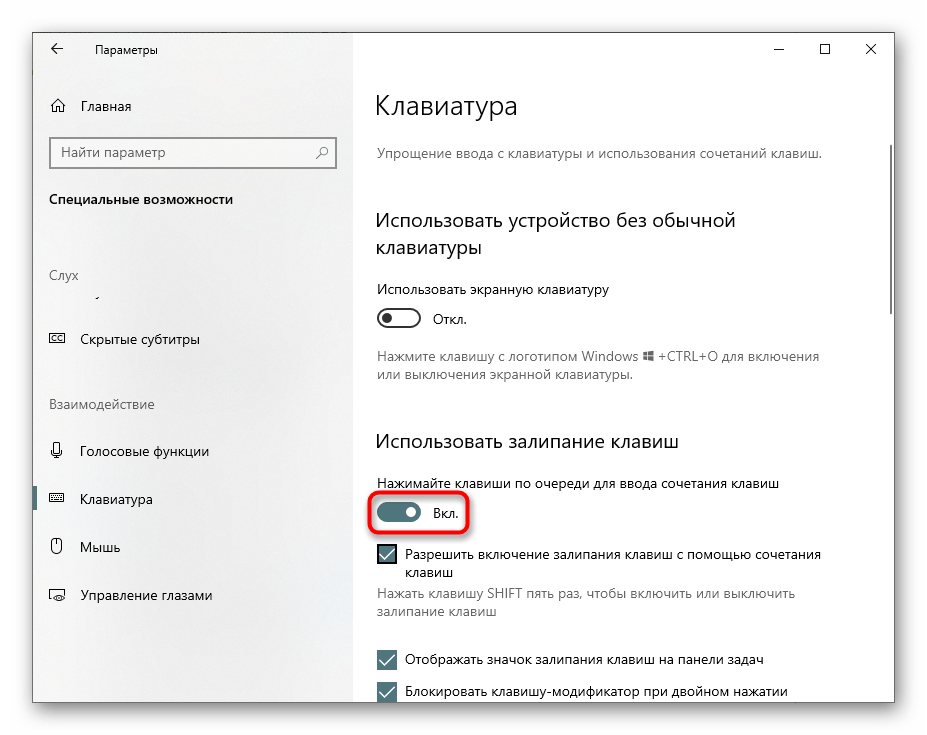
Task: Click Использовать экранную клавиатуру label
Action: point(492,290)
